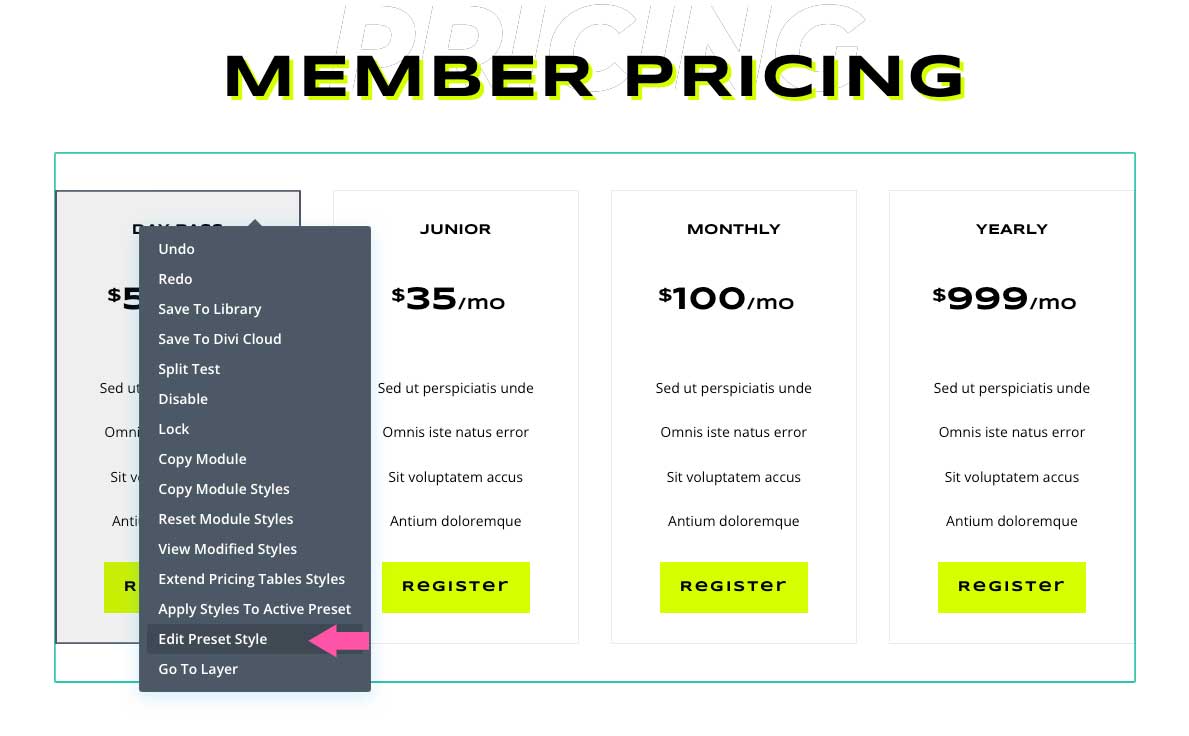Select Disable in the context menu

pos(183,399)
